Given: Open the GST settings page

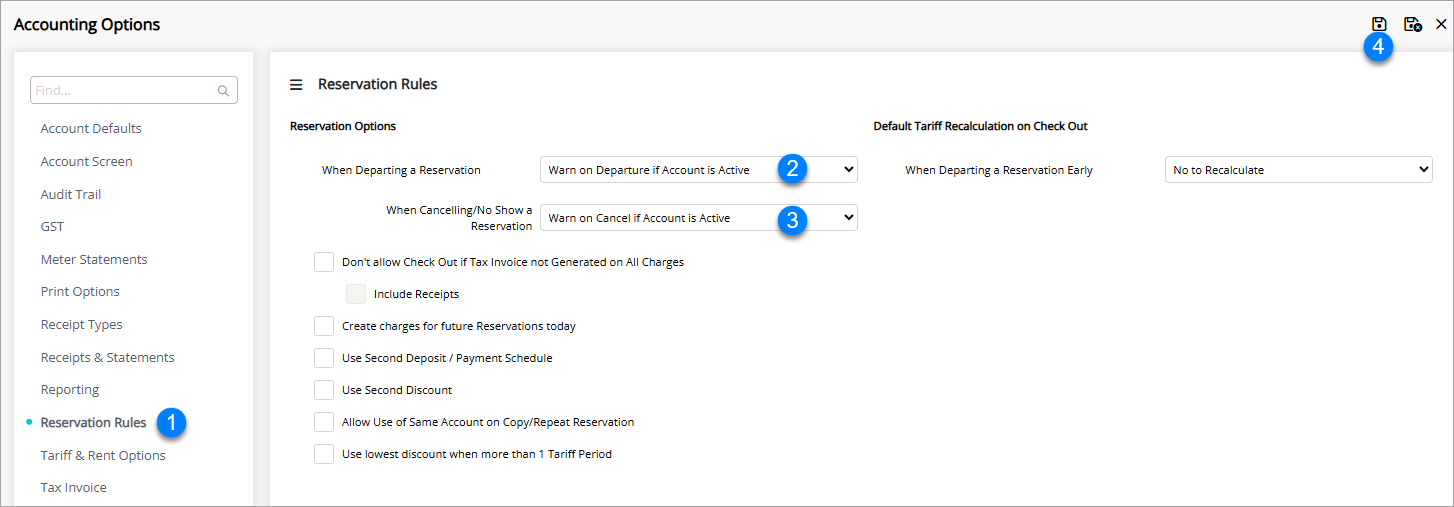Looking at the screenshot, I should [52, 227].
